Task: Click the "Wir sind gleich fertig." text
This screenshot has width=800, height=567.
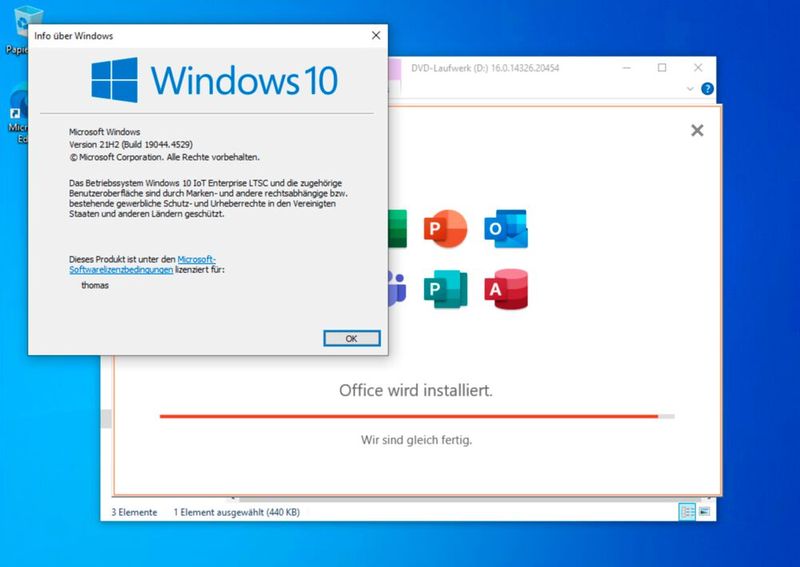Action: pyautogui.click(x=416, y=440)
